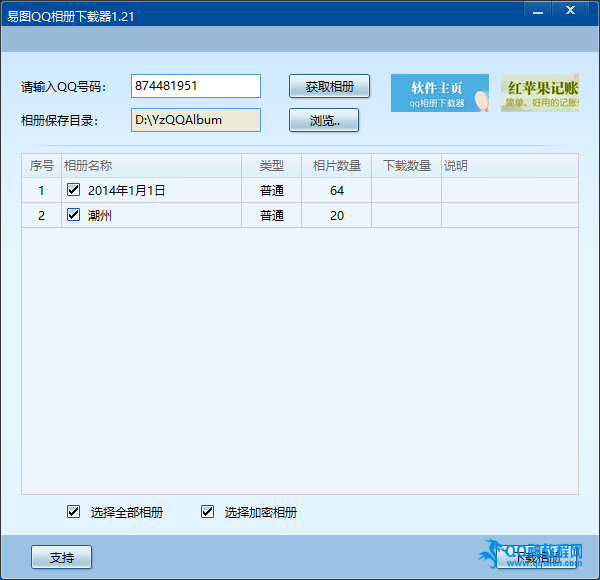
Task: Close the 易图QQ相册下载器 window
Action: tap(570, 10)
